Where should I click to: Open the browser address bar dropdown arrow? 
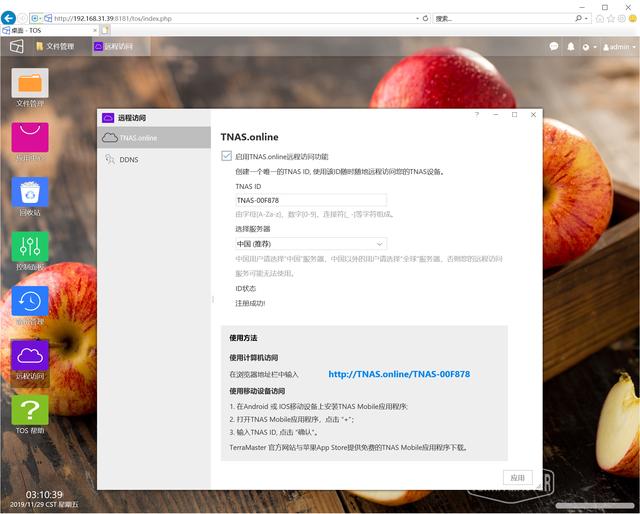point(418,18)
